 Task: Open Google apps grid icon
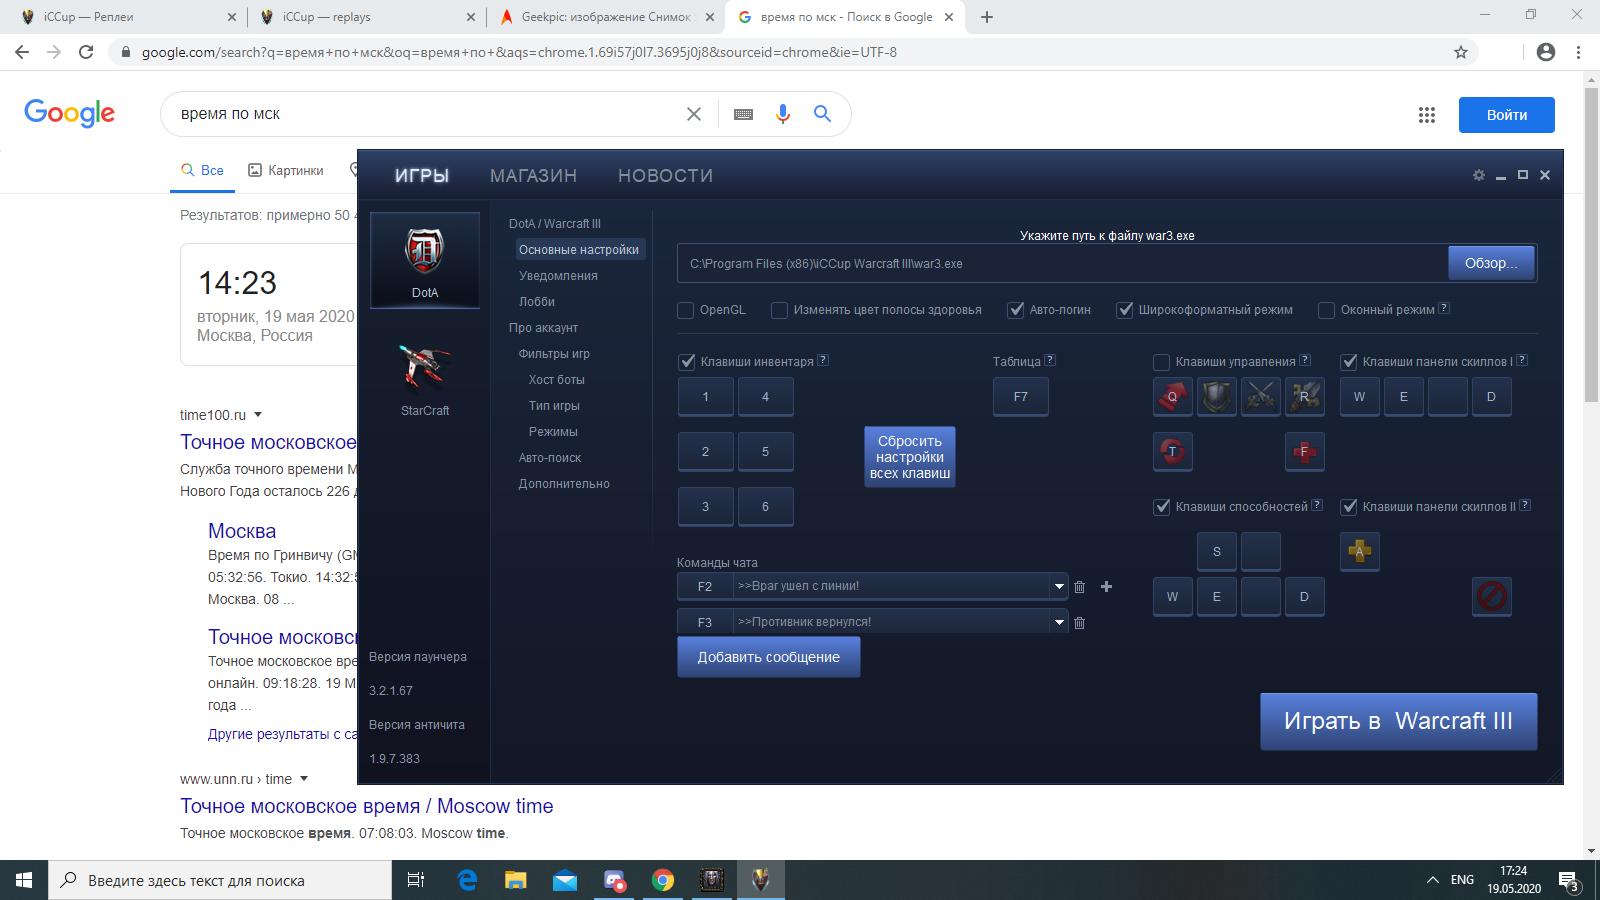click(1427, 115)
